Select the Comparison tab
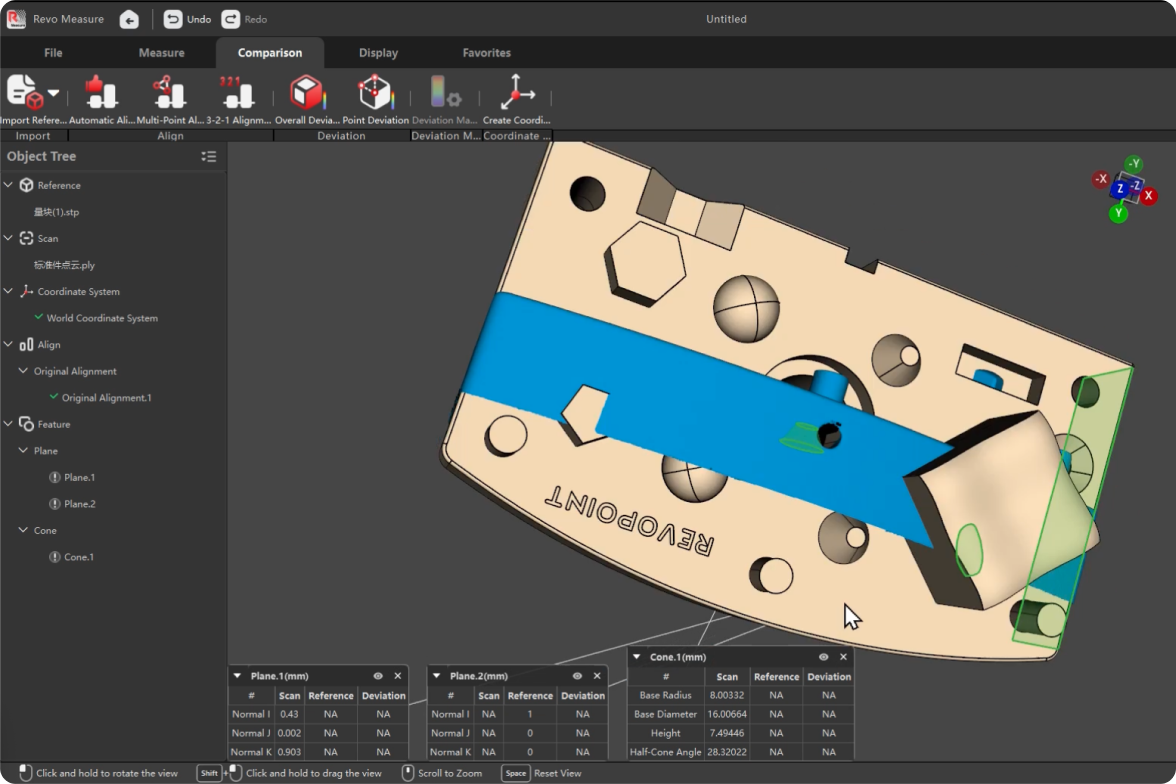This screenshot has height=784, width=1176. (x=270, y=53)
